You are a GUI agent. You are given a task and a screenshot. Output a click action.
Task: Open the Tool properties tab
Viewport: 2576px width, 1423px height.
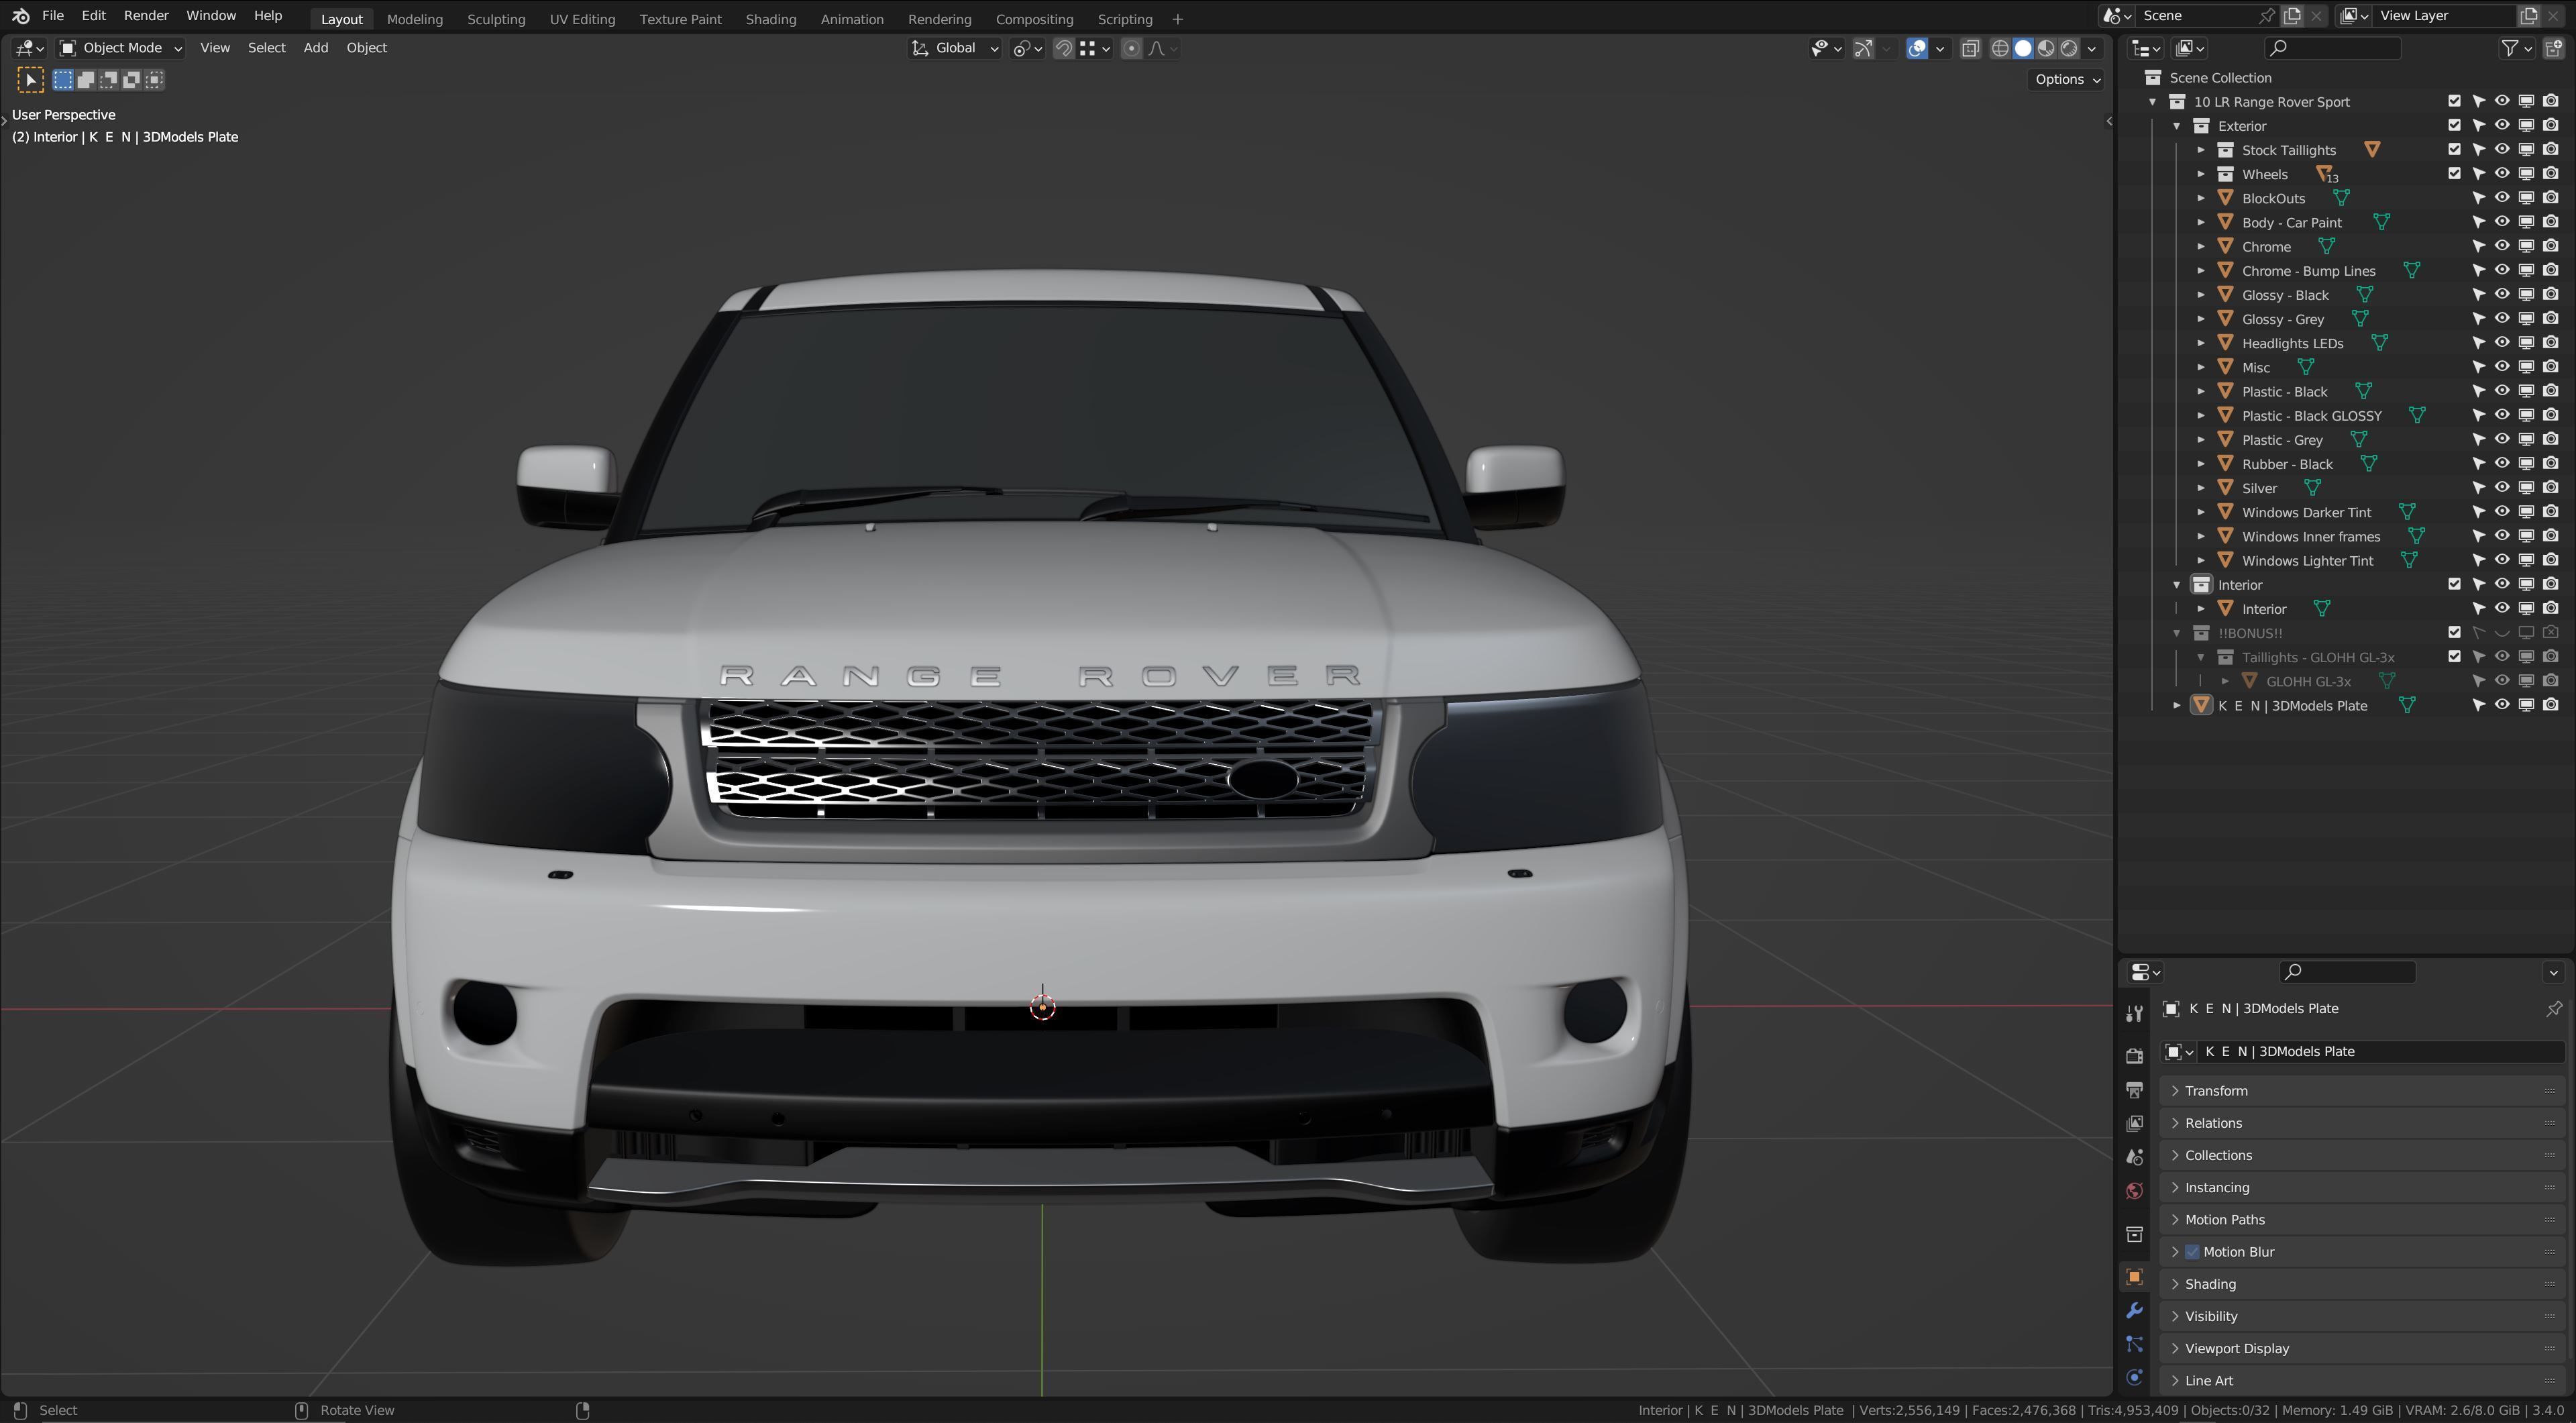click(x=2134, y=1013)
